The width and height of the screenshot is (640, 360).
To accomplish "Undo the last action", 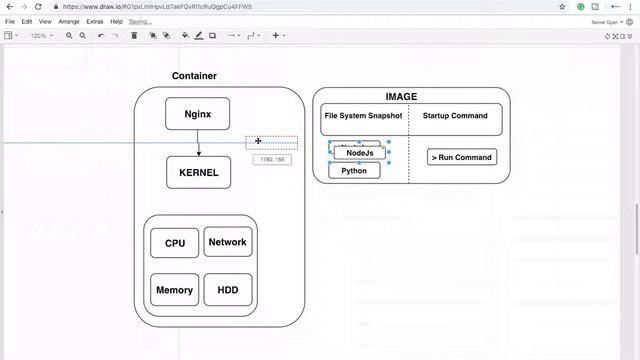I will point(101,36).
